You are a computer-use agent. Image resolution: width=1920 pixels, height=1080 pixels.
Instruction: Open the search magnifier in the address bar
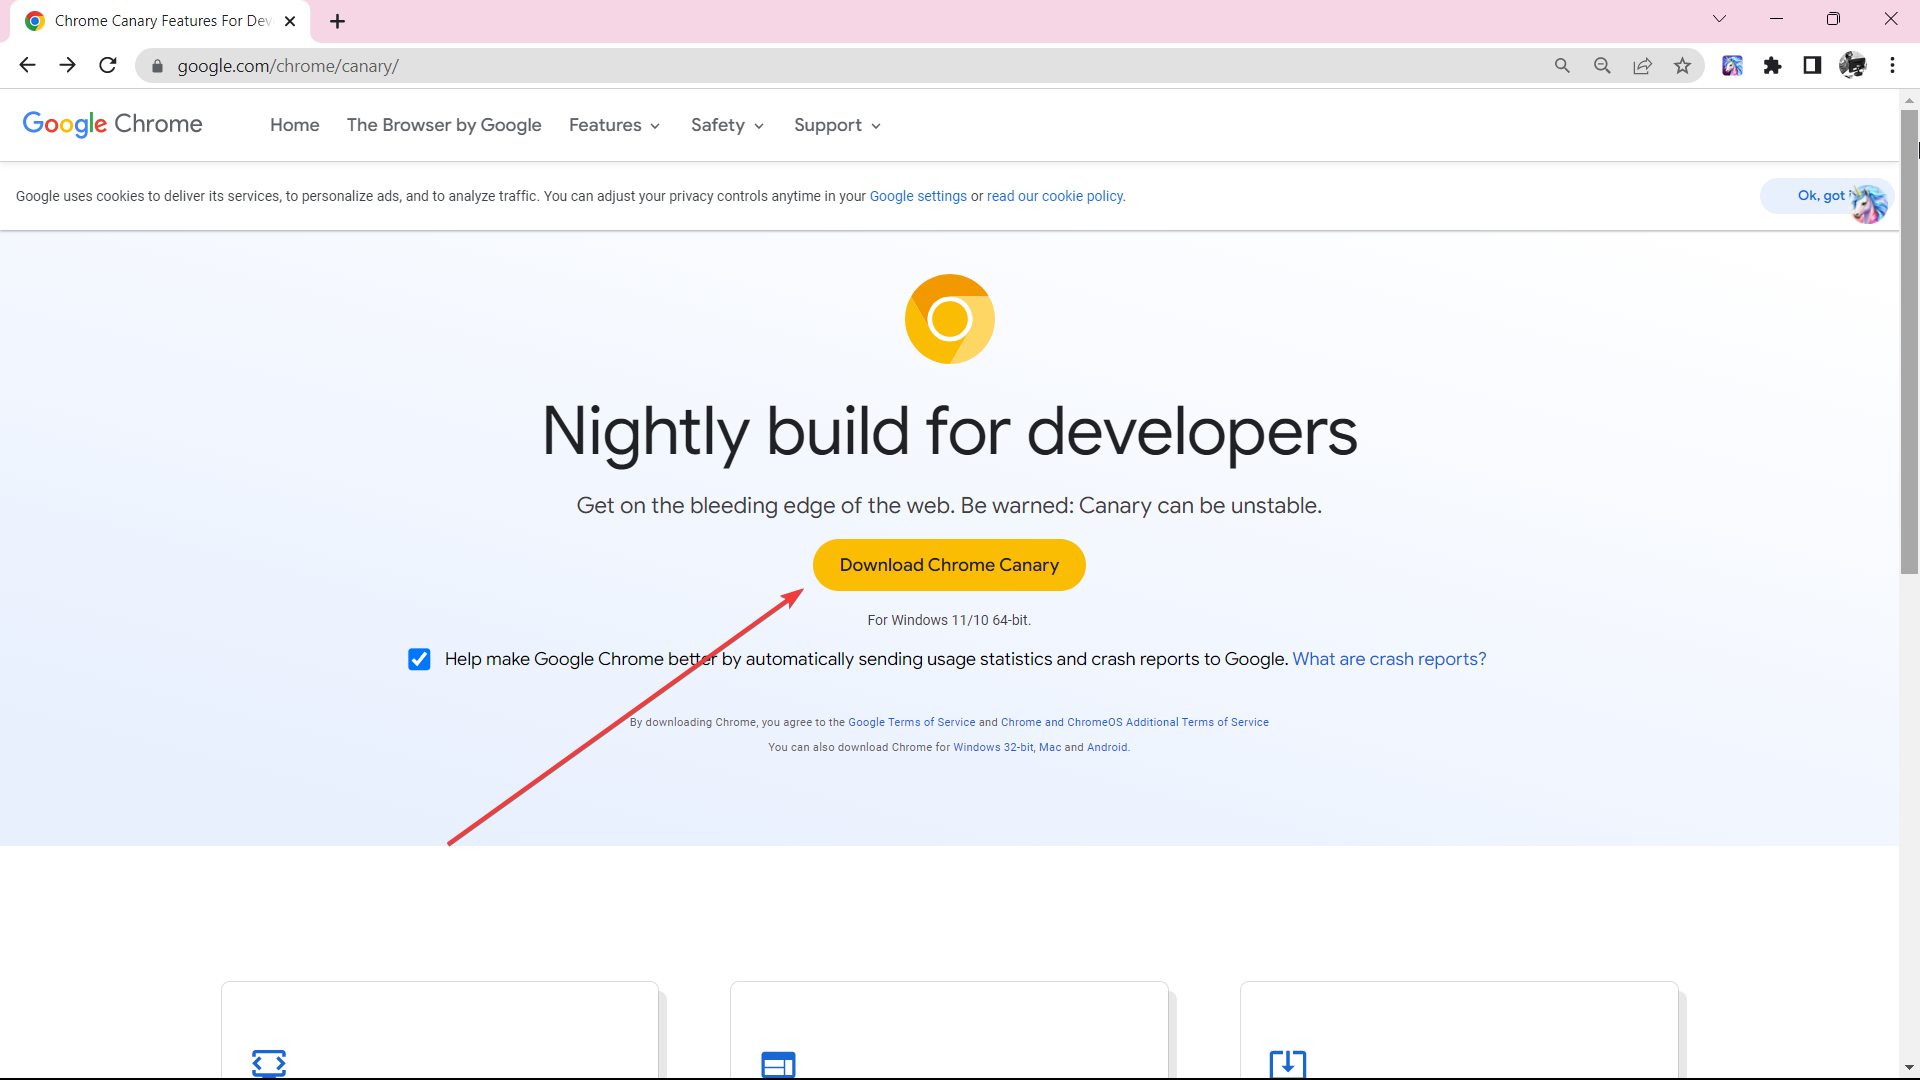[1562, 66]
